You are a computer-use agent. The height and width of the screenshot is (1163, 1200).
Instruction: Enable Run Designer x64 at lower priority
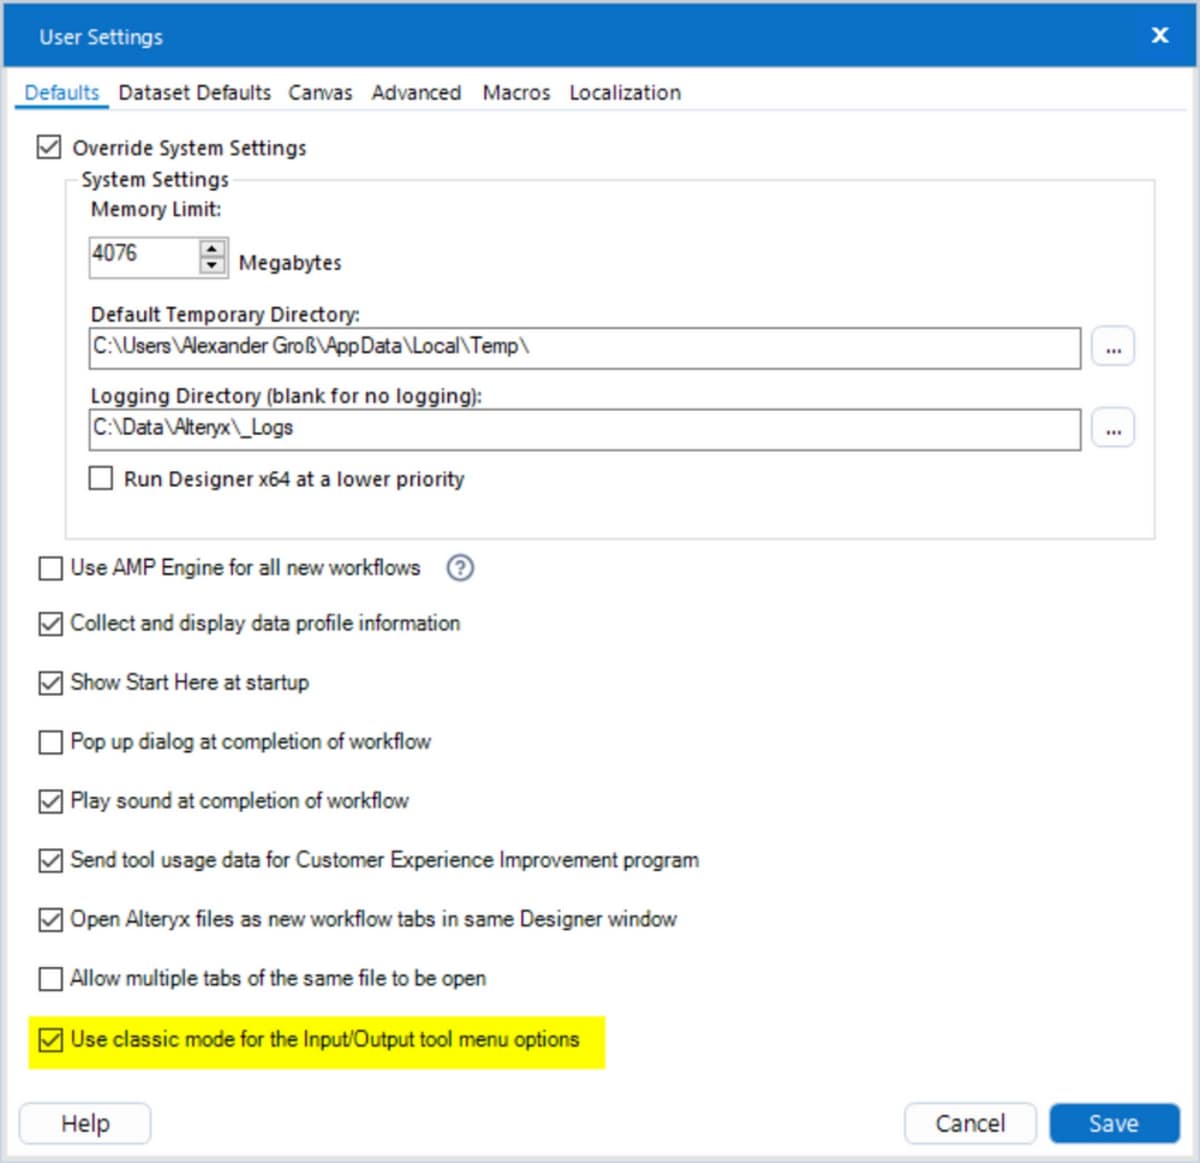(101, 479)
